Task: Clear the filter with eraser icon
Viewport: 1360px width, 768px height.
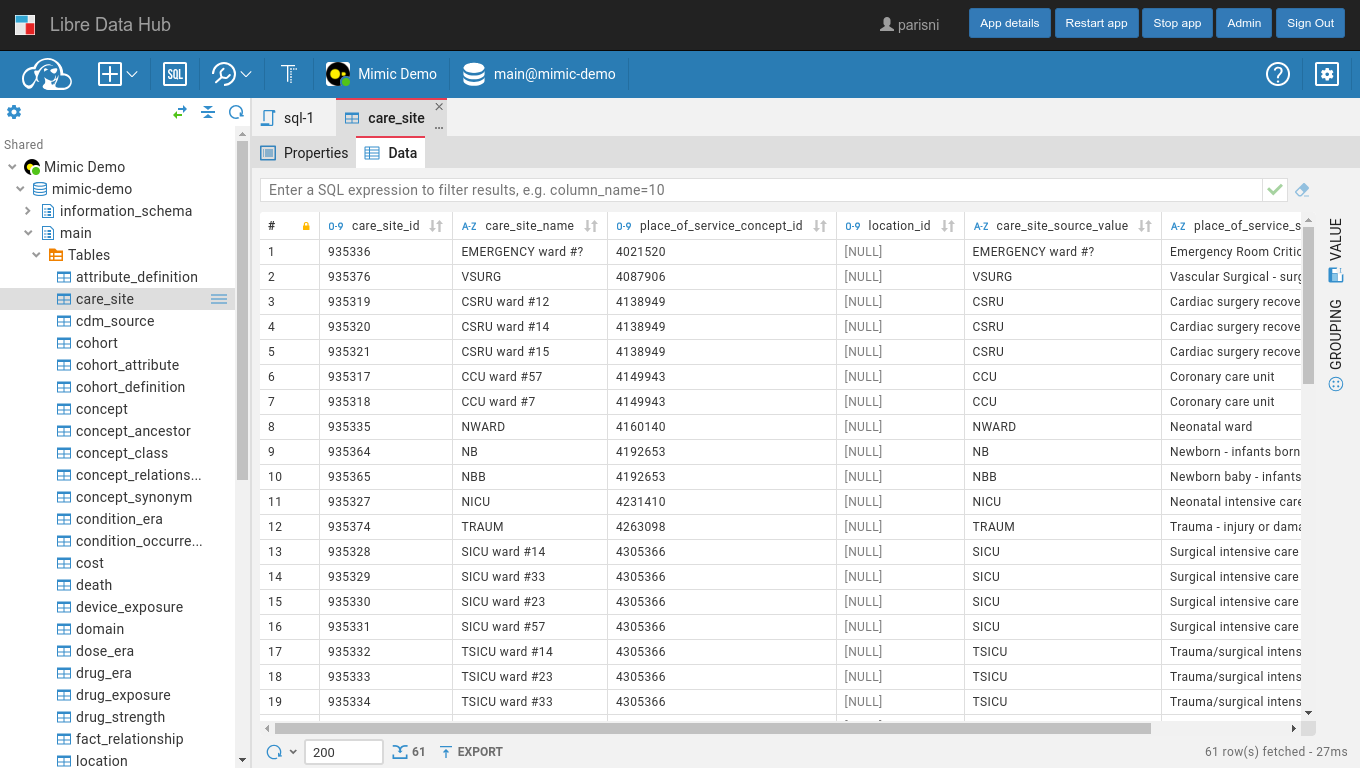Action: [1302, 190]
